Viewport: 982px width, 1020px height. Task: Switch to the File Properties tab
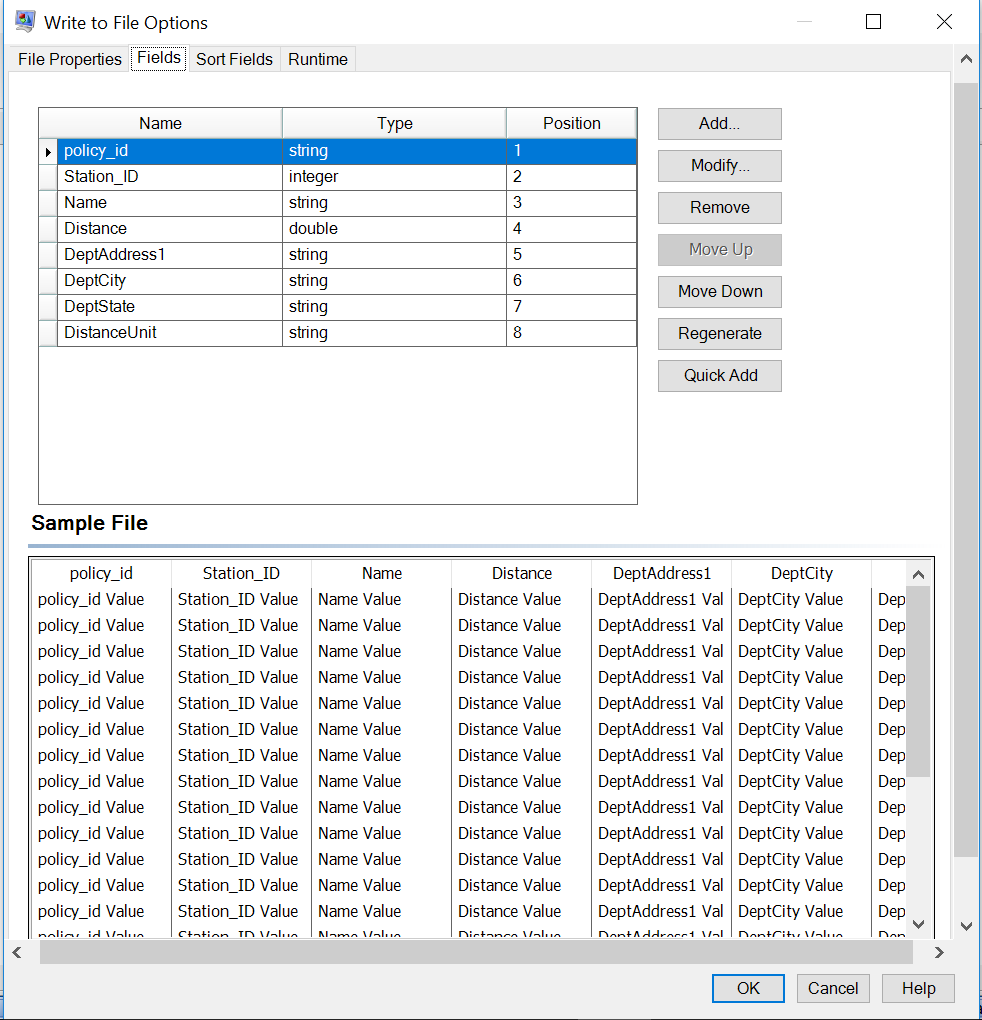coord(68,59)
